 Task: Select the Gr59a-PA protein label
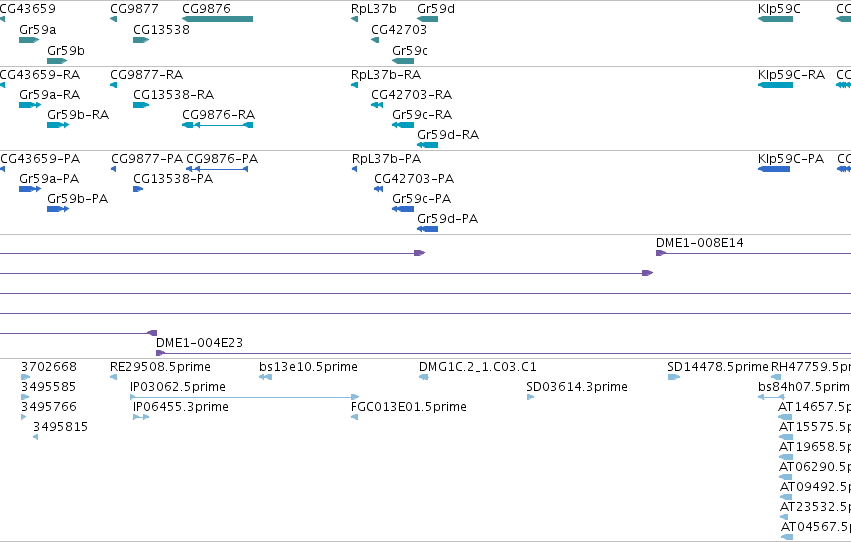pos(49,178)
